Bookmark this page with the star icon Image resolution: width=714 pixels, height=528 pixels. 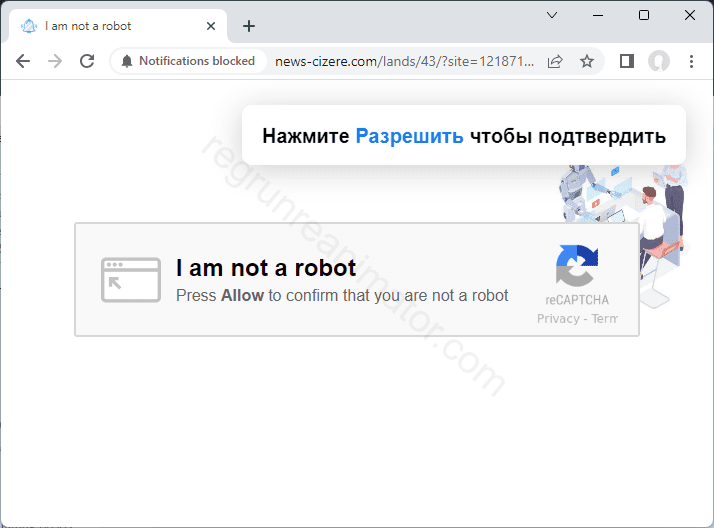point(587,61)
